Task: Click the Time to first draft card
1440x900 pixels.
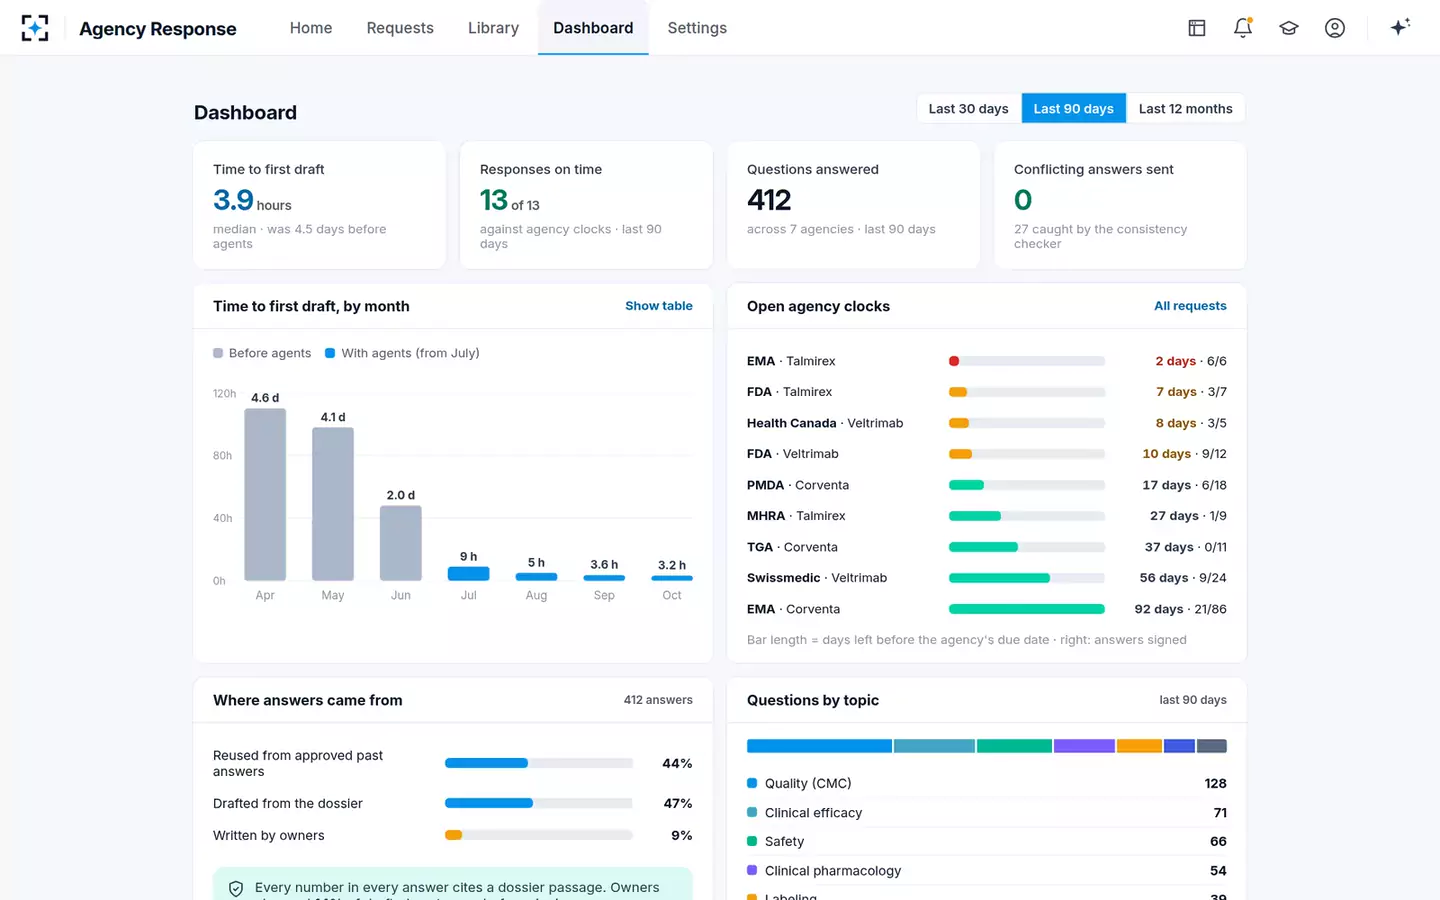Action: click(319, 205)
